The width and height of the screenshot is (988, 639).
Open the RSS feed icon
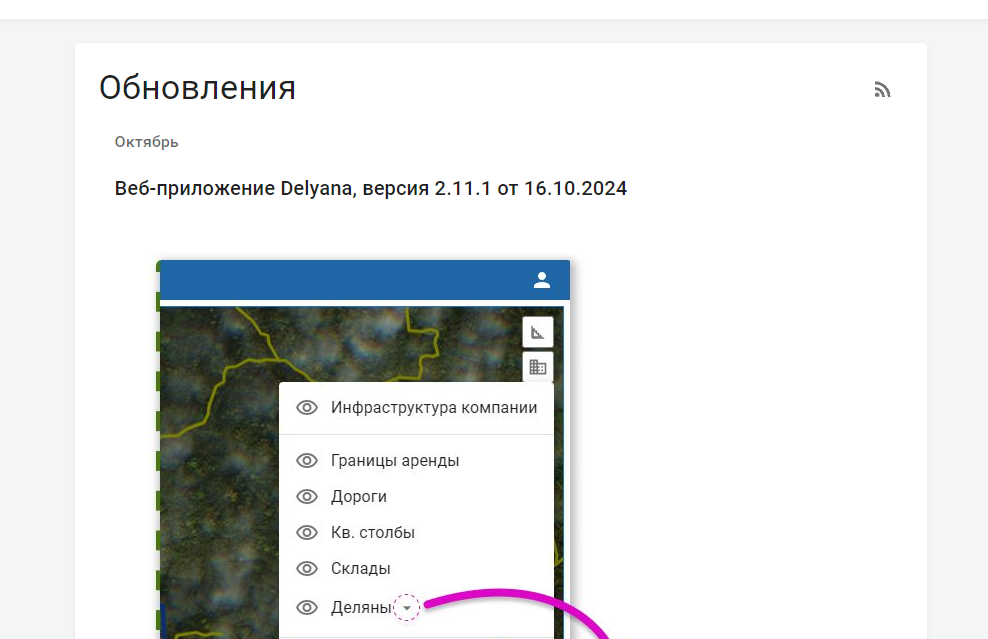(x=882, y=89)
